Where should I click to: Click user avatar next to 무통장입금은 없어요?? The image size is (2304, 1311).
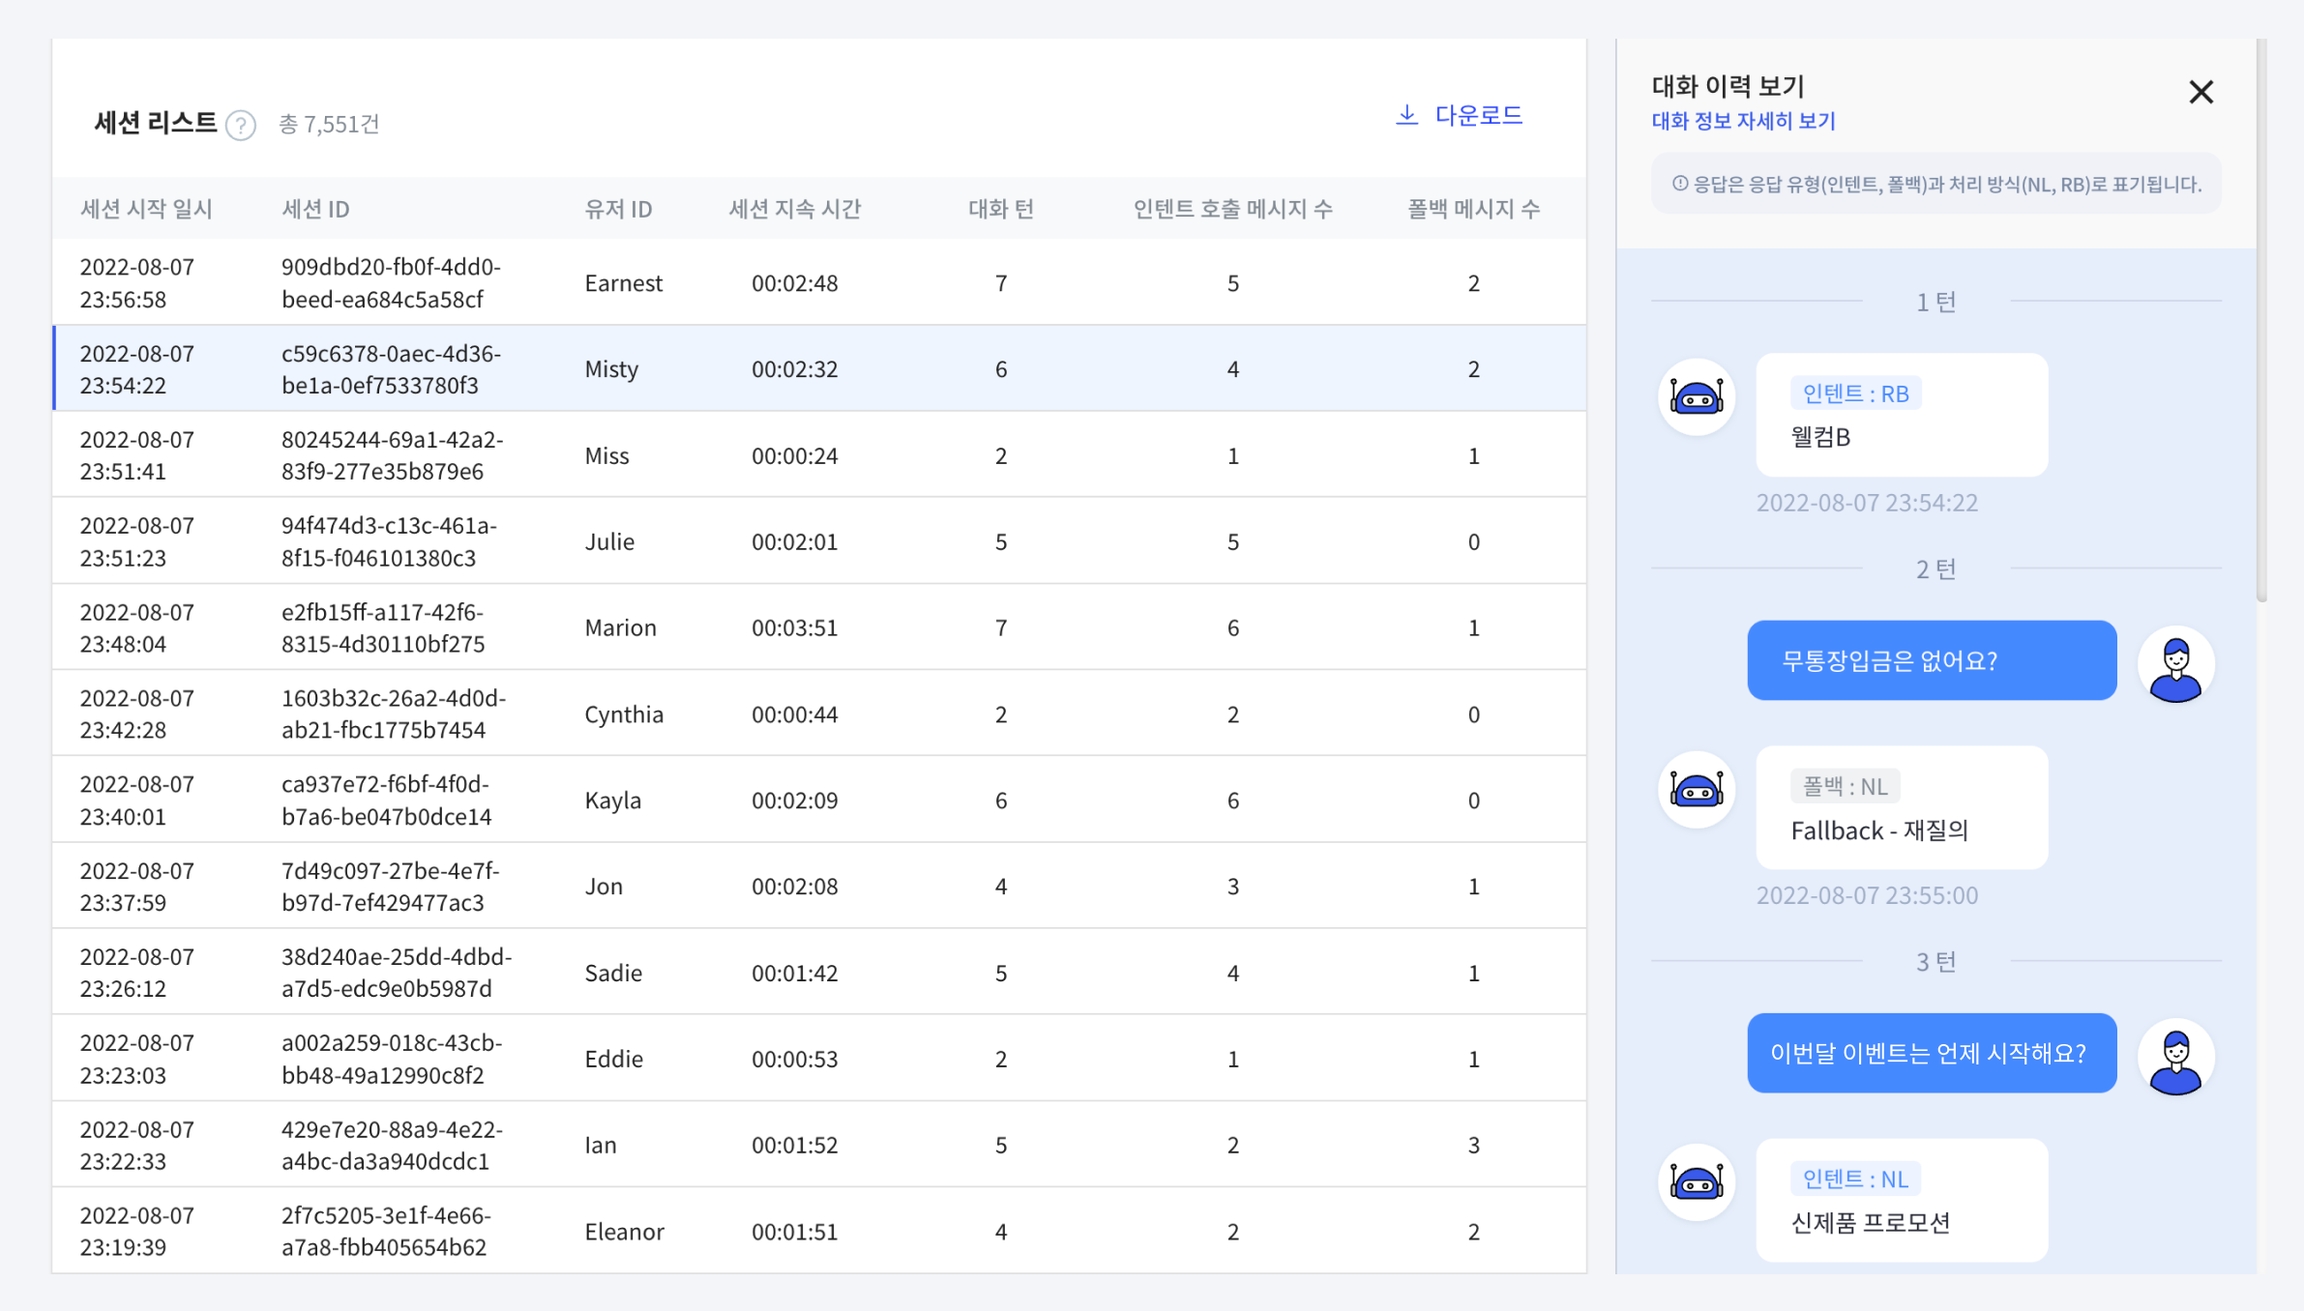click(x=2175, y=664)
